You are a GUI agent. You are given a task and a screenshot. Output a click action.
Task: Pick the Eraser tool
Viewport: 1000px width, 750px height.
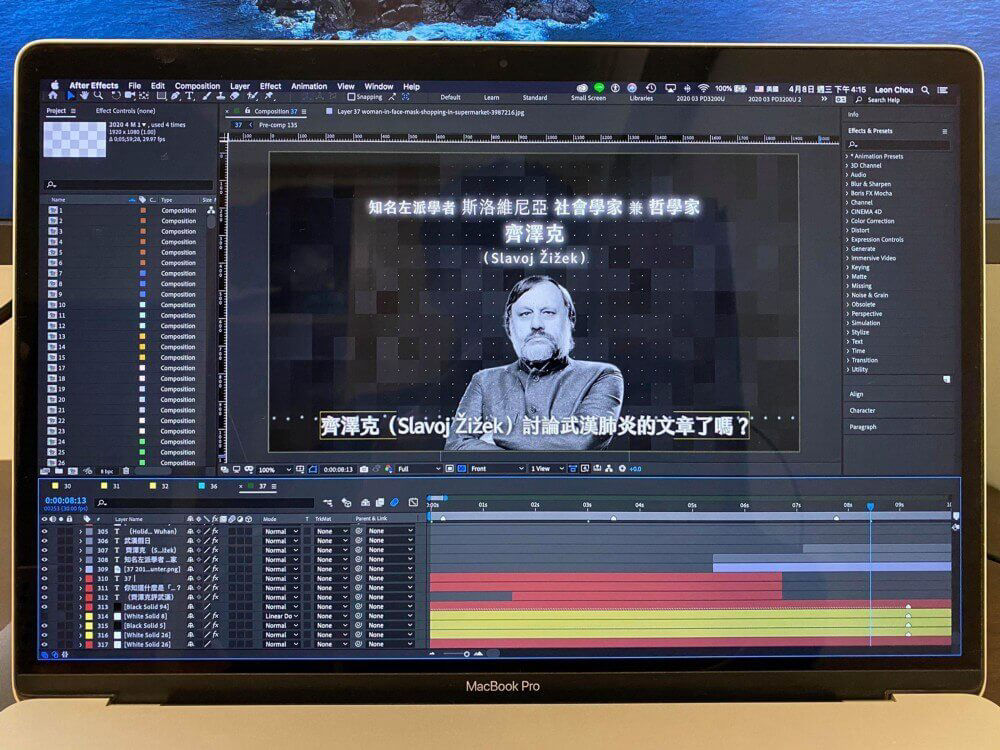tap(235, 96)
